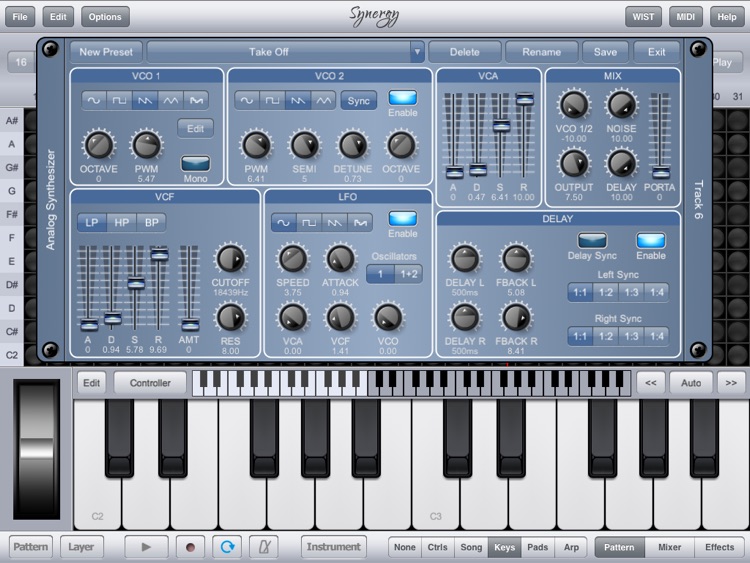Switch to the Ctrls tab

437,547
